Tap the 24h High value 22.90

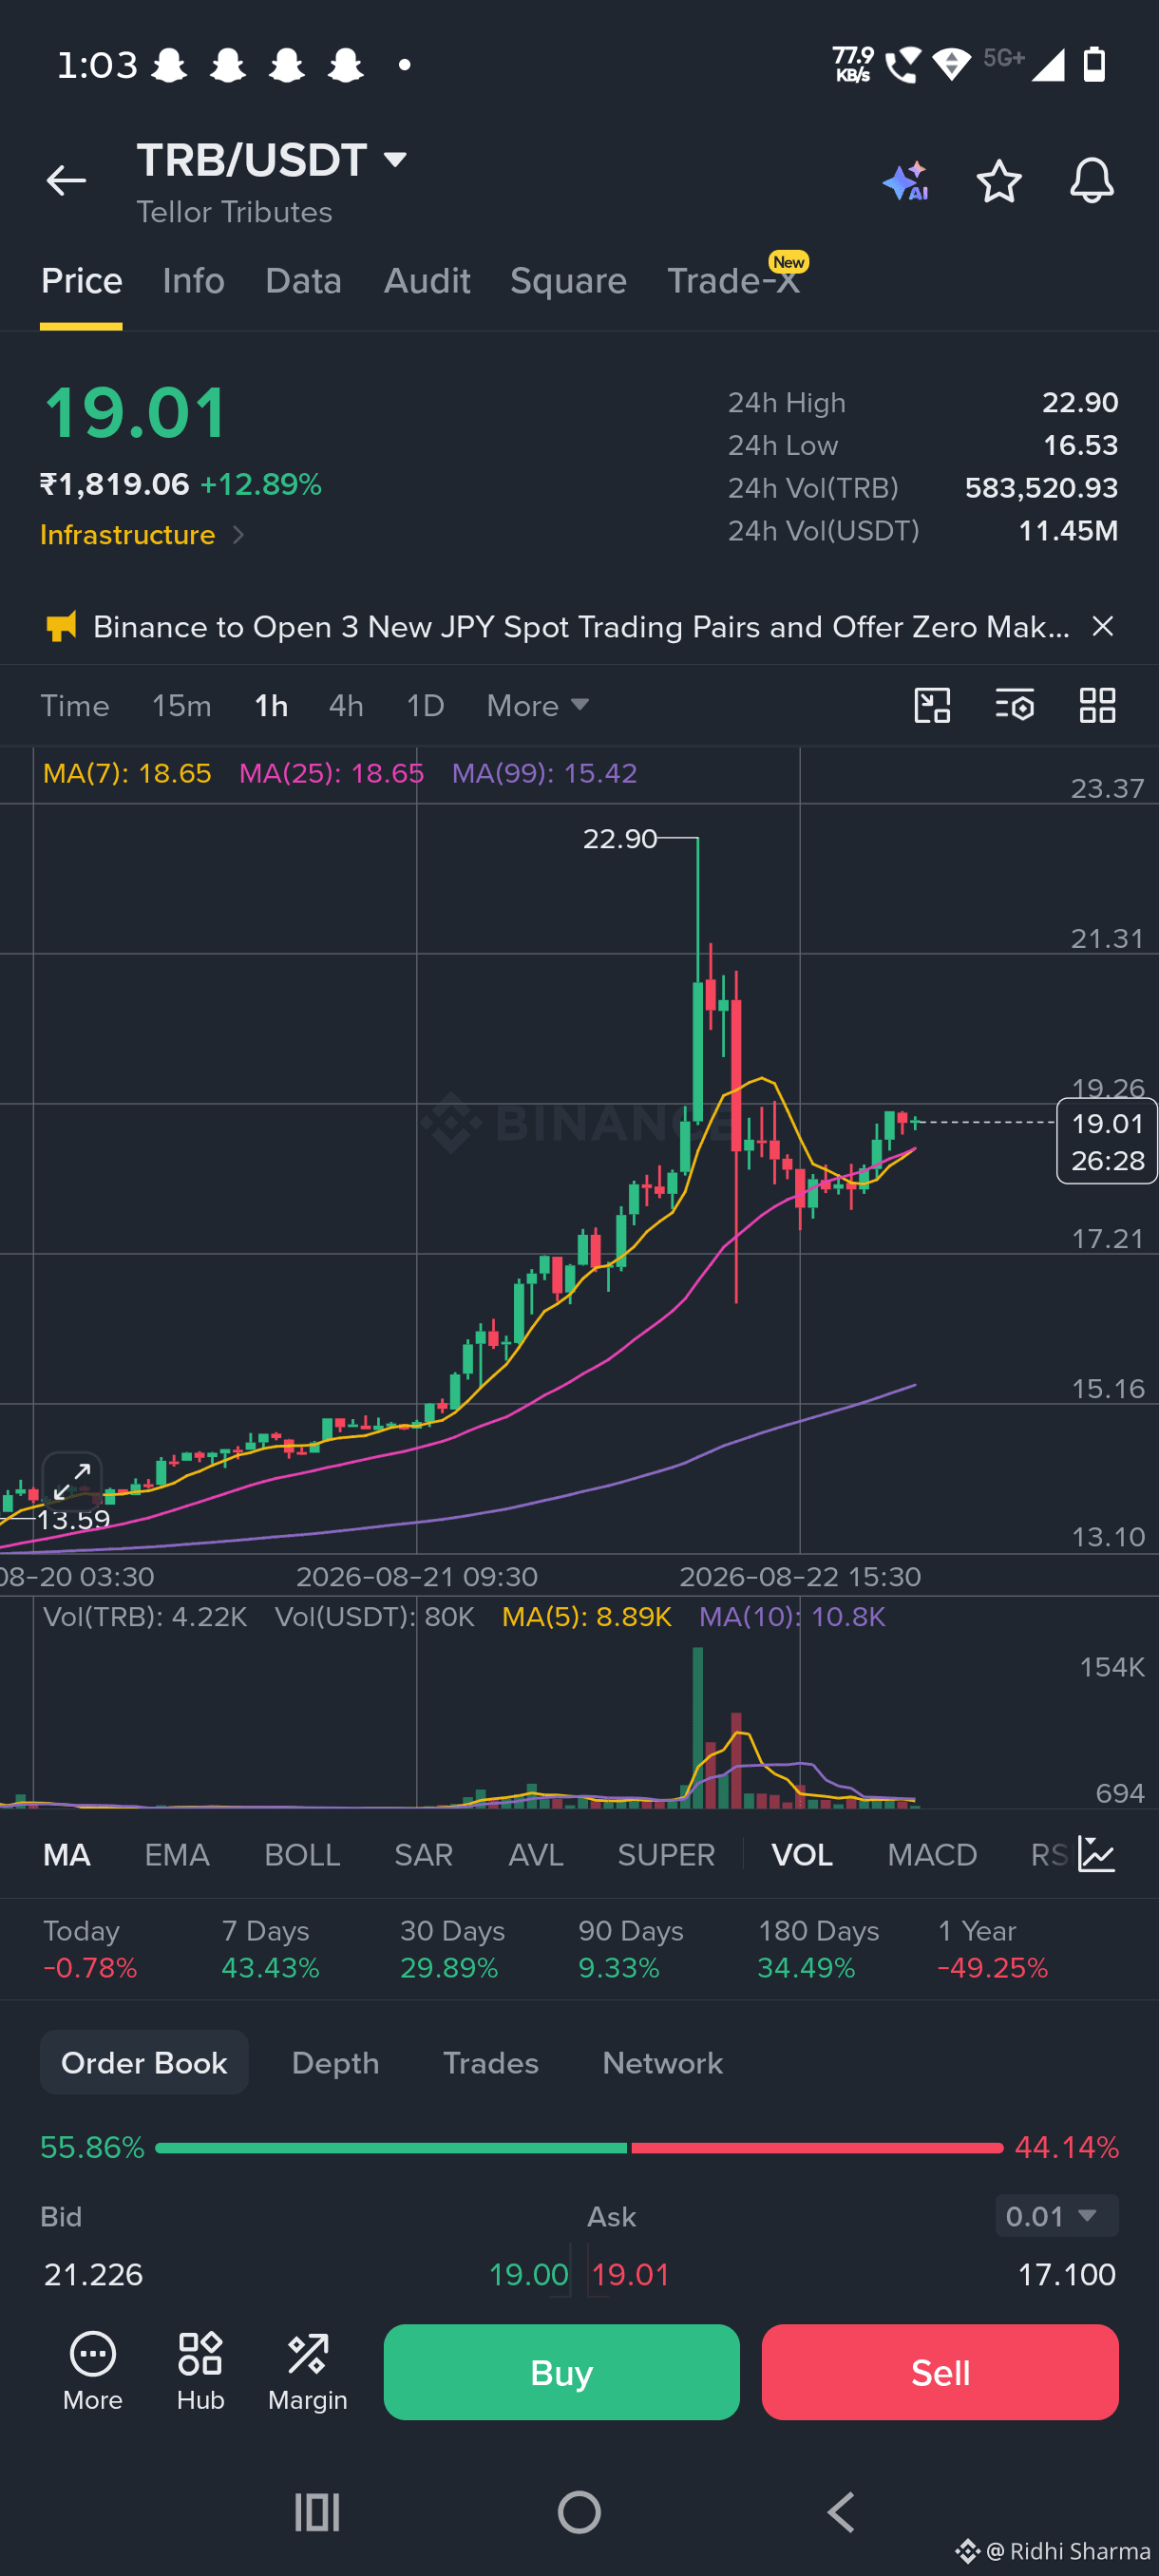tap(1080, 402)
